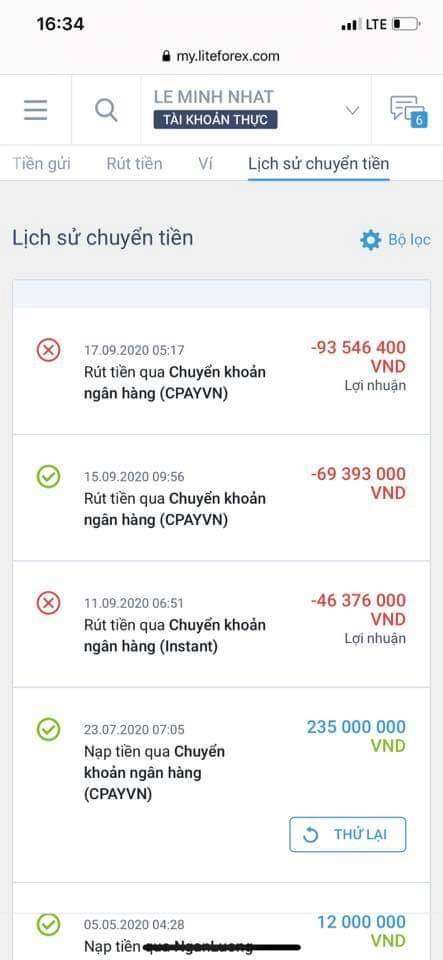Switch to the Rút tiền tab
This screenshot has height=960, width=443.
pyautogui.click(x=134, y=163)
